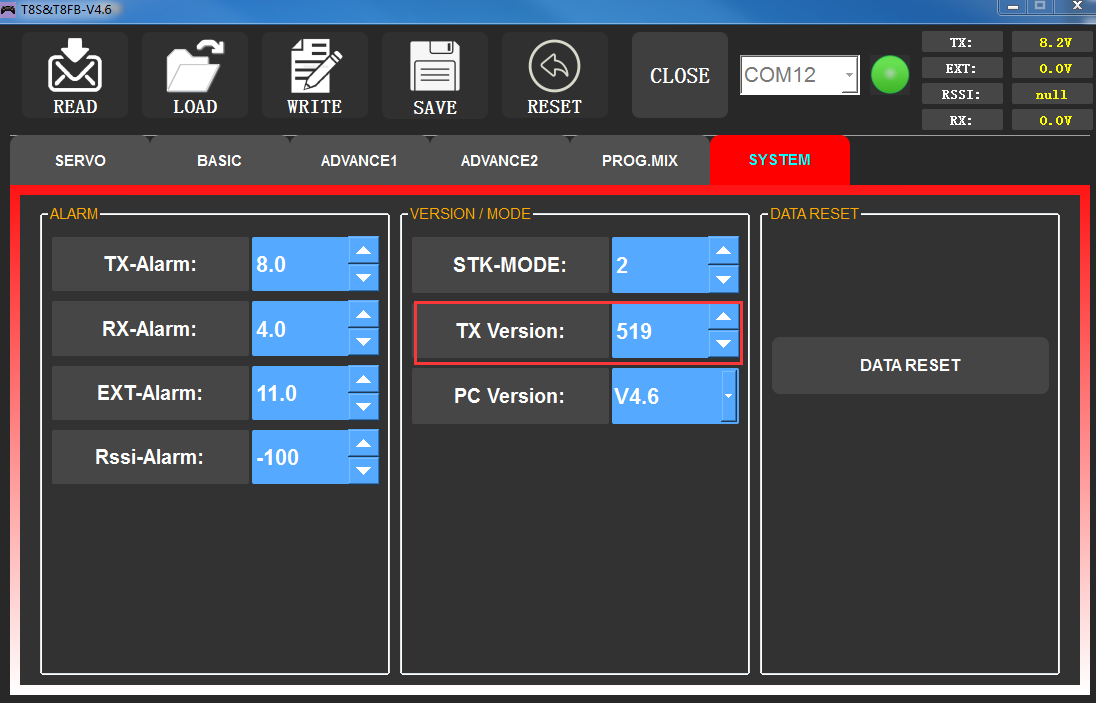Image resolution: width=1096 pixels, height=703 pixels.
Task: Click the RESET arrow icon
Action: 554,75
